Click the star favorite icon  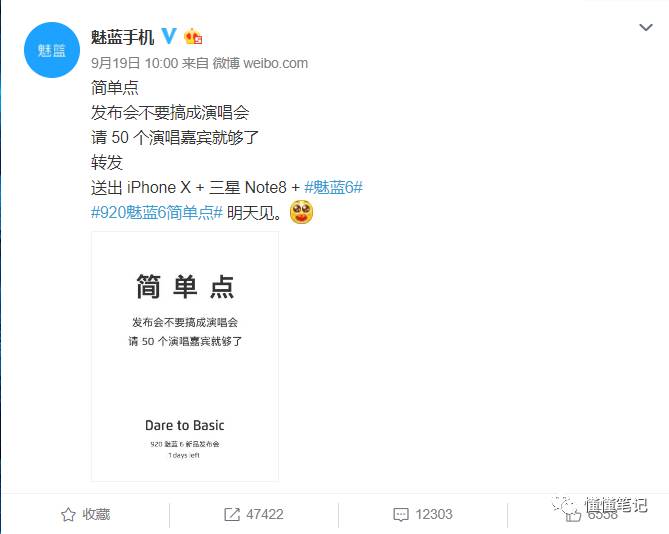pos(68,514)
